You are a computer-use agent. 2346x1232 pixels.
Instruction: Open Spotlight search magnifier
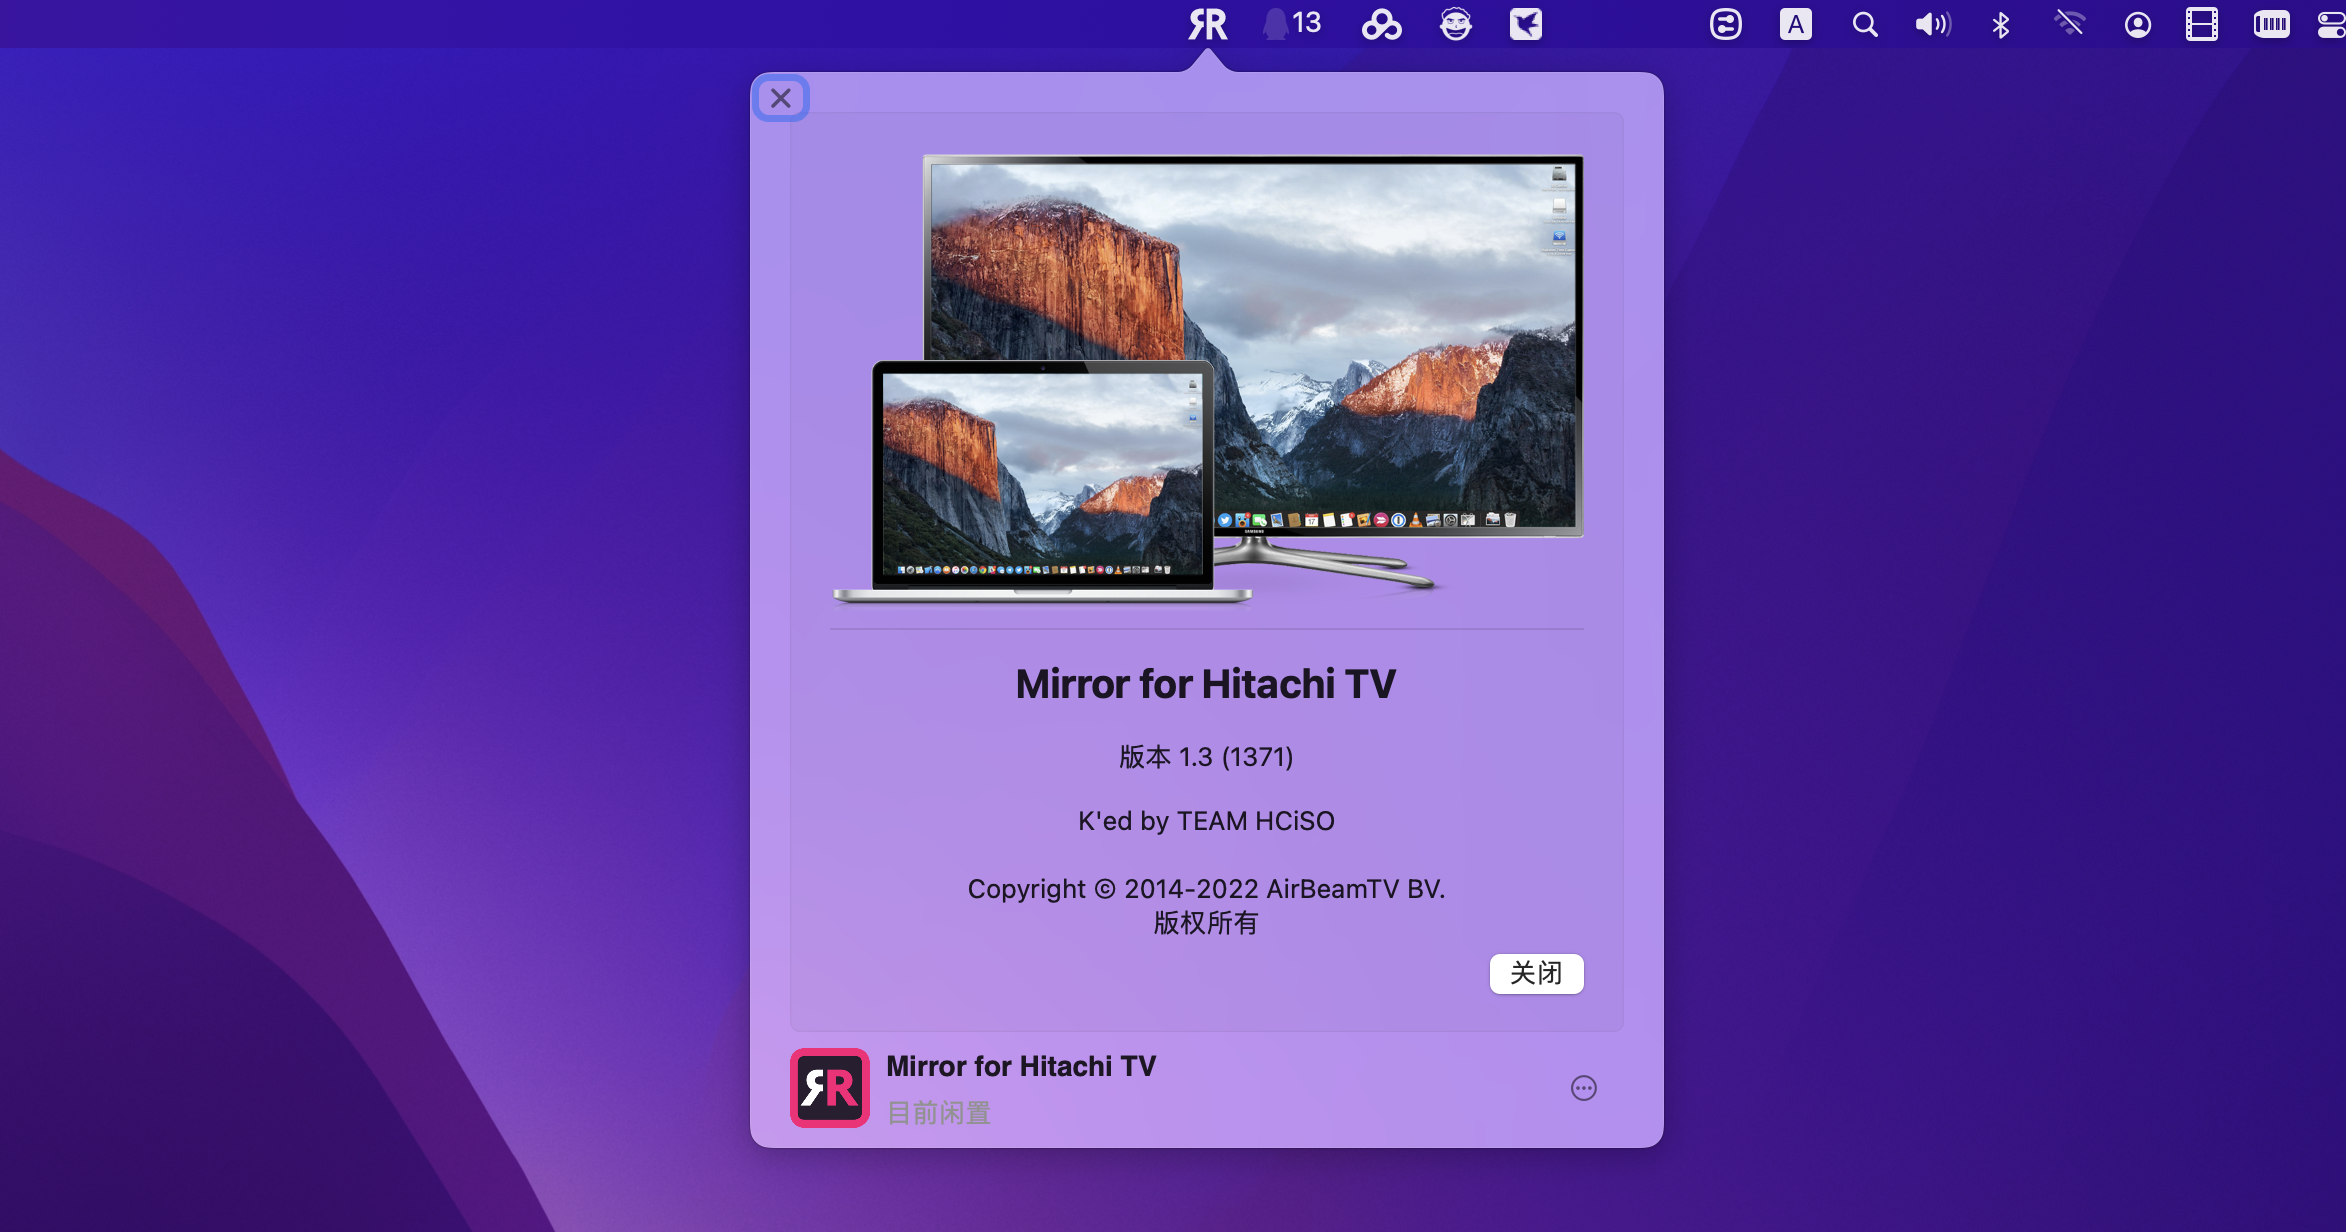click(x=1864, y=24)
